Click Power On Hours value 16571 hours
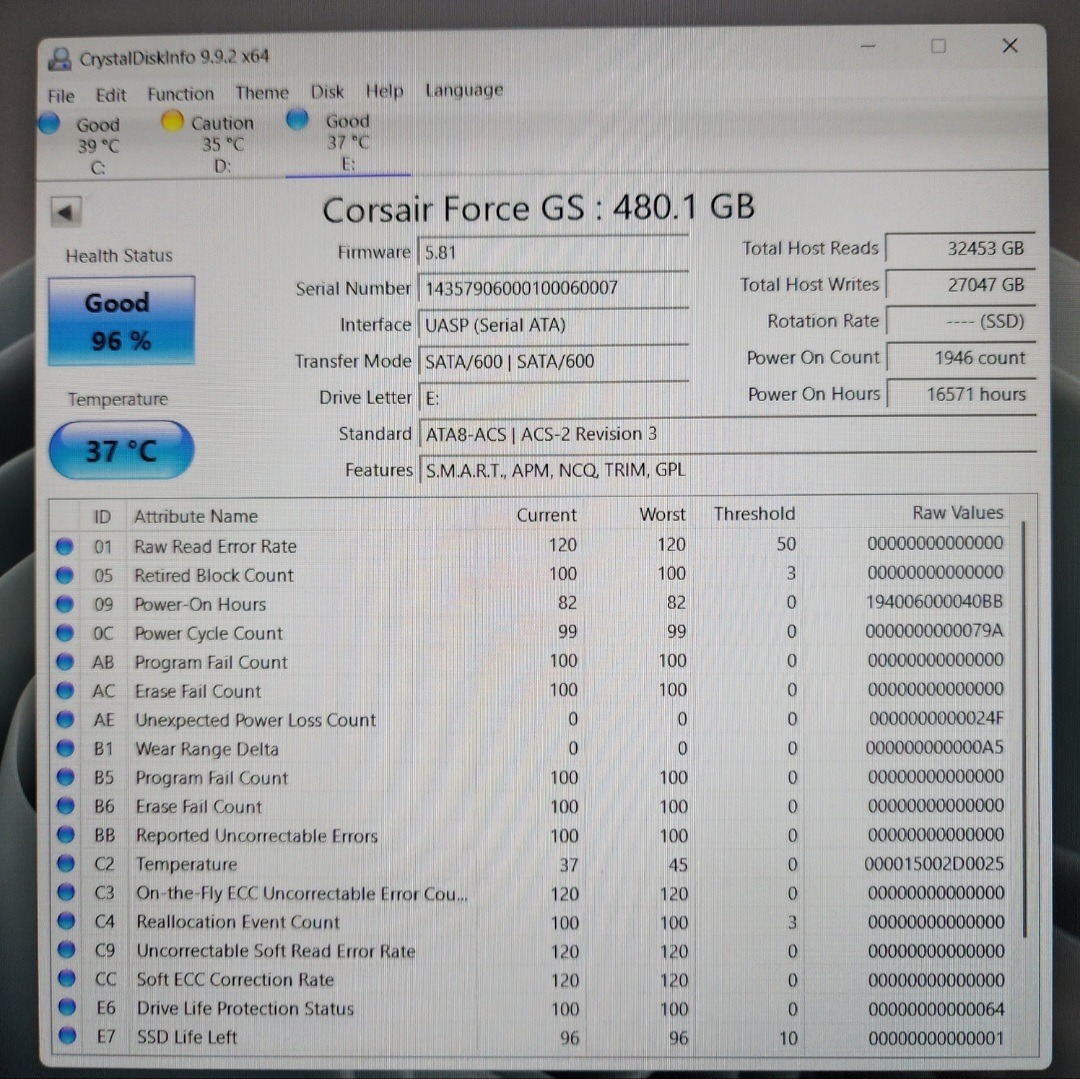 tap(961, 394)
